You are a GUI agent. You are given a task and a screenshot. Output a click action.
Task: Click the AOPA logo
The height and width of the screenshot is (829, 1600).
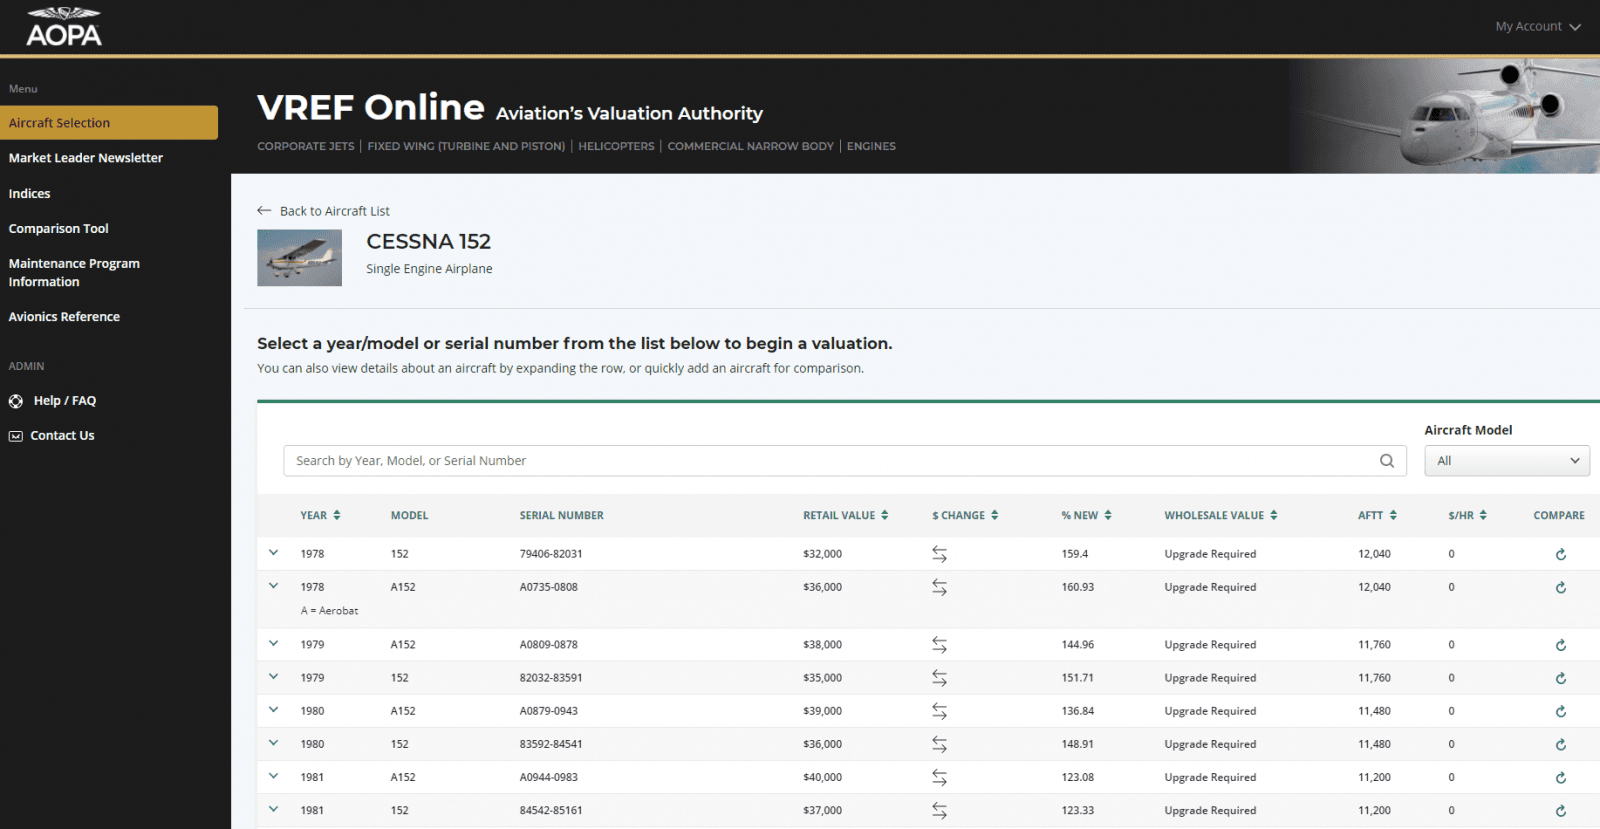(x=64, y=27)
